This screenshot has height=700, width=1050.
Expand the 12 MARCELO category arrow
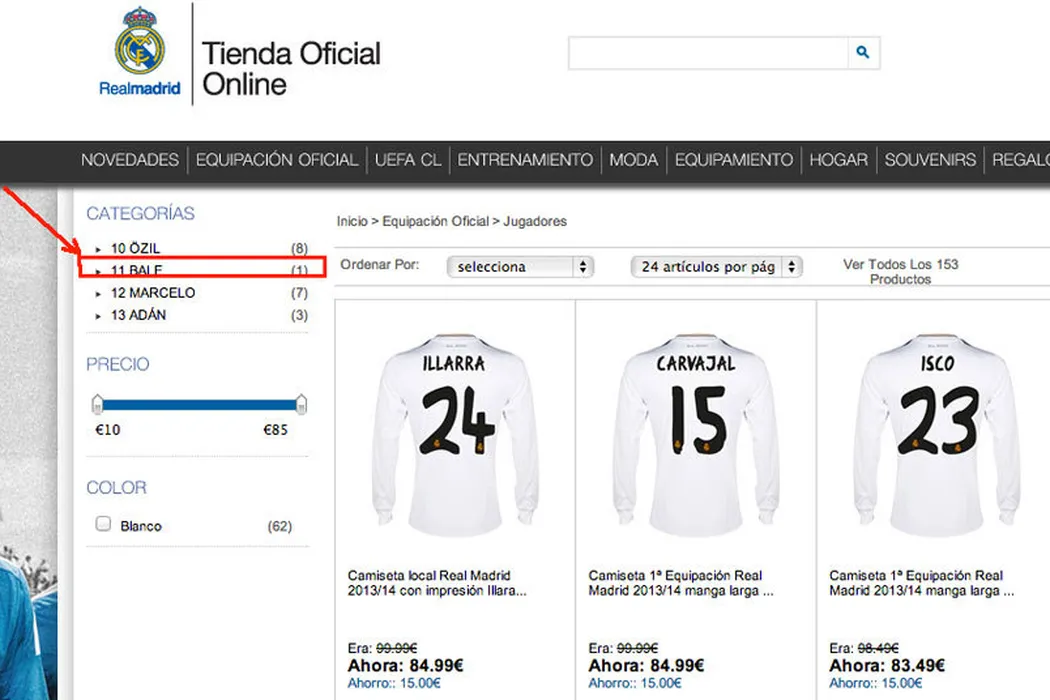coord(98,294)
